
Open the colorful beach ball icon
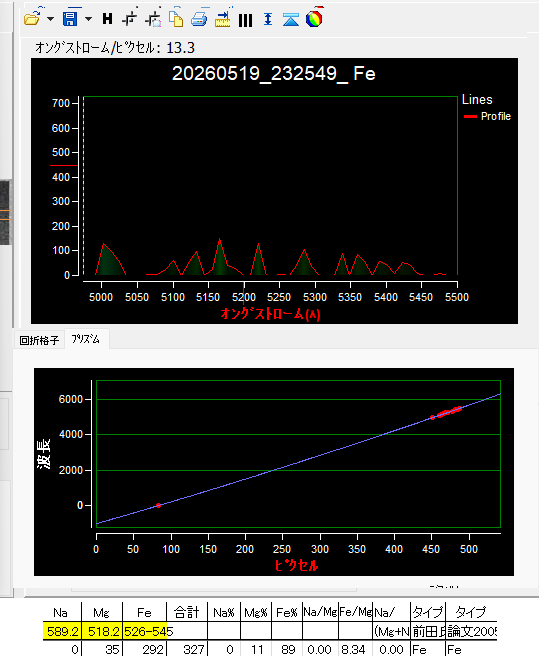pos(314,19)
